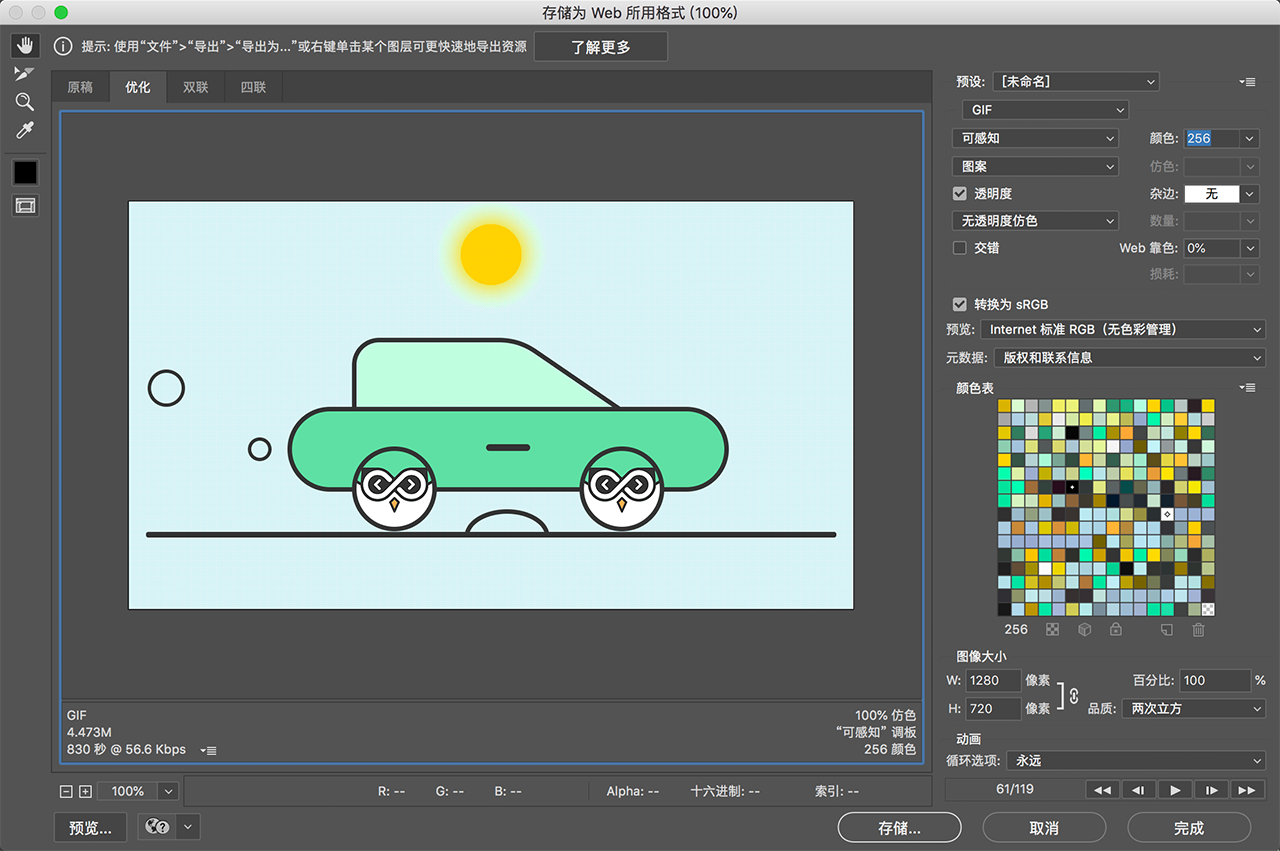Screen dimensions: 1280x851
Task: Click the trash icon under color table
Action: [1198, 630]
